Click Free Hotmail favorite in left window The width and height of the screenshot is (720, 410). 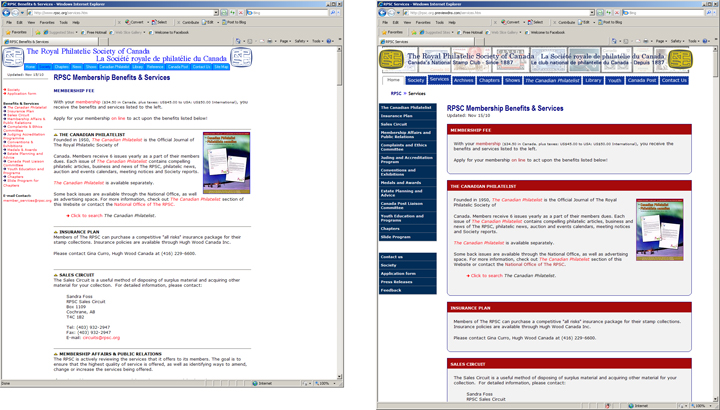94,33
